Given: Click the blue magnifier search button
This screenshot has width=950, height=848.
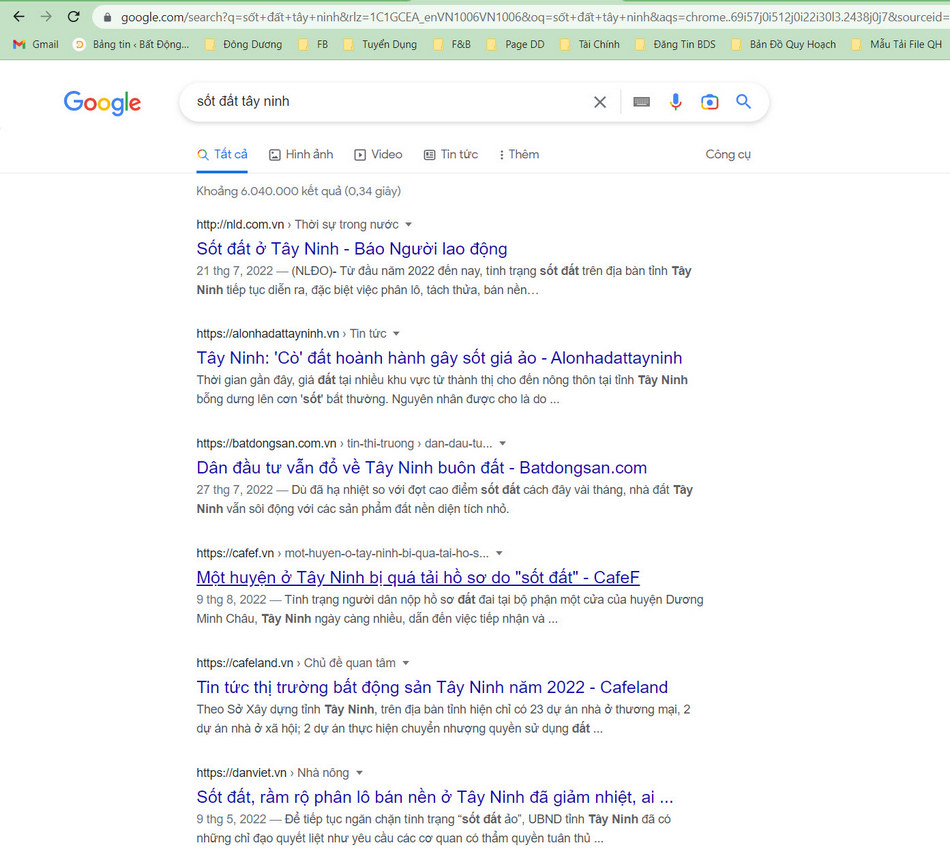Looking at the screenshot, I should pyautogui.click(x=743, y=102).
